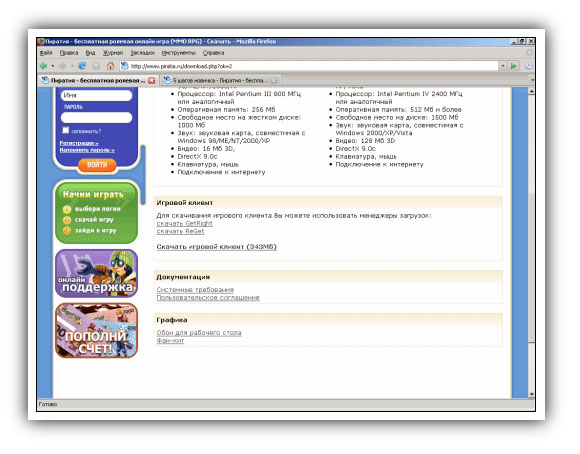
Task: Click the bullet icon beside 'зайди в игру'
Action: coord(67,231)
